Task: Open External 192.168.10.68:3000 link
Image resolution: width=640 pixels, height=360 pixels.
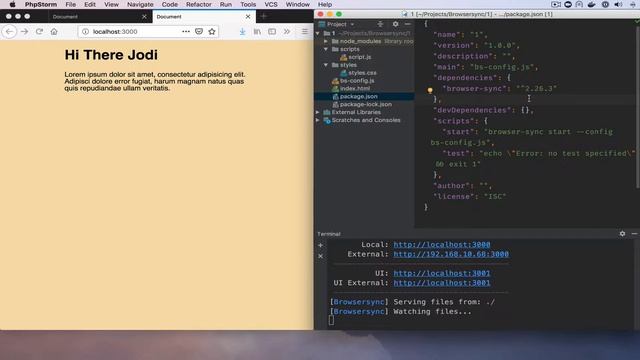Action: (x=451, y=254)
